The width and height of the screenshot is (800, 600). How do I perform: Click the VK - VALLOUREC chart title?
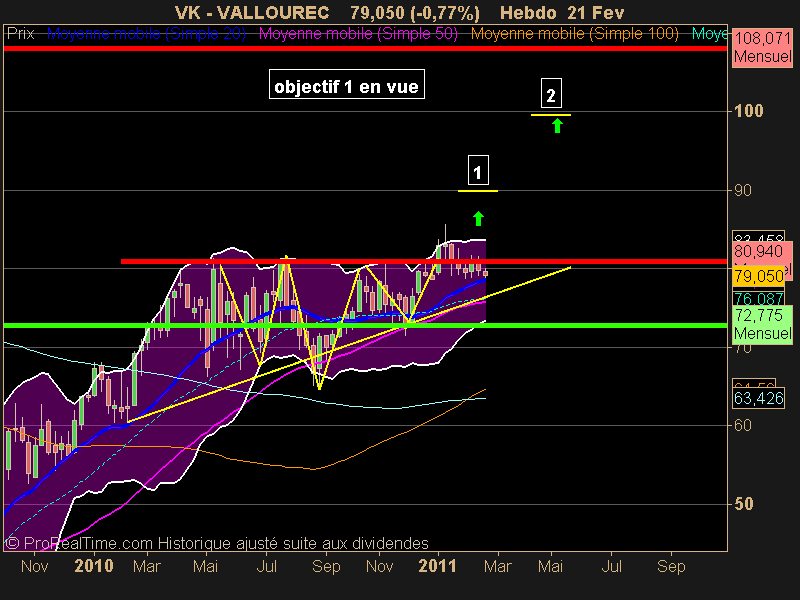click(252, 12)
